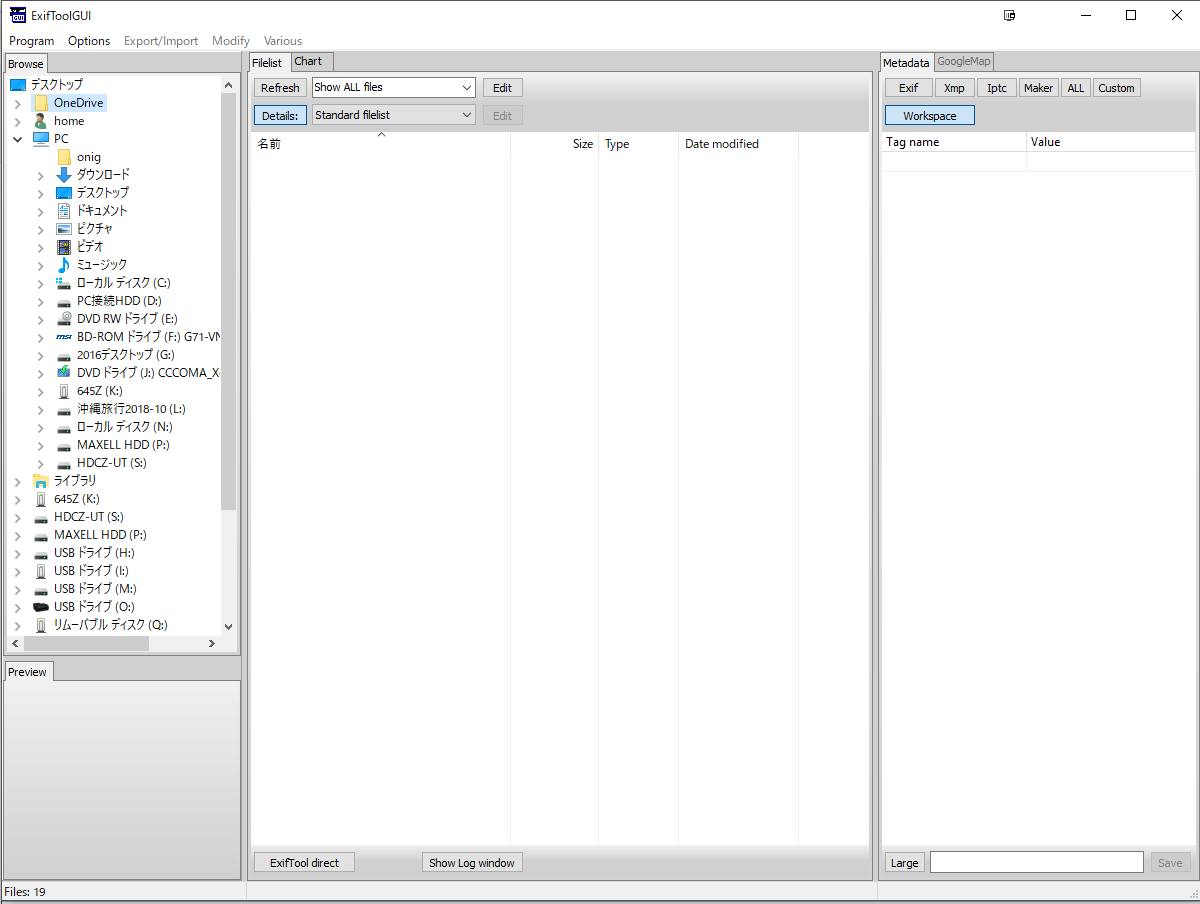Click the ビデオ film icon
This screenshot has width=1200, height=904.
point(64,247)
